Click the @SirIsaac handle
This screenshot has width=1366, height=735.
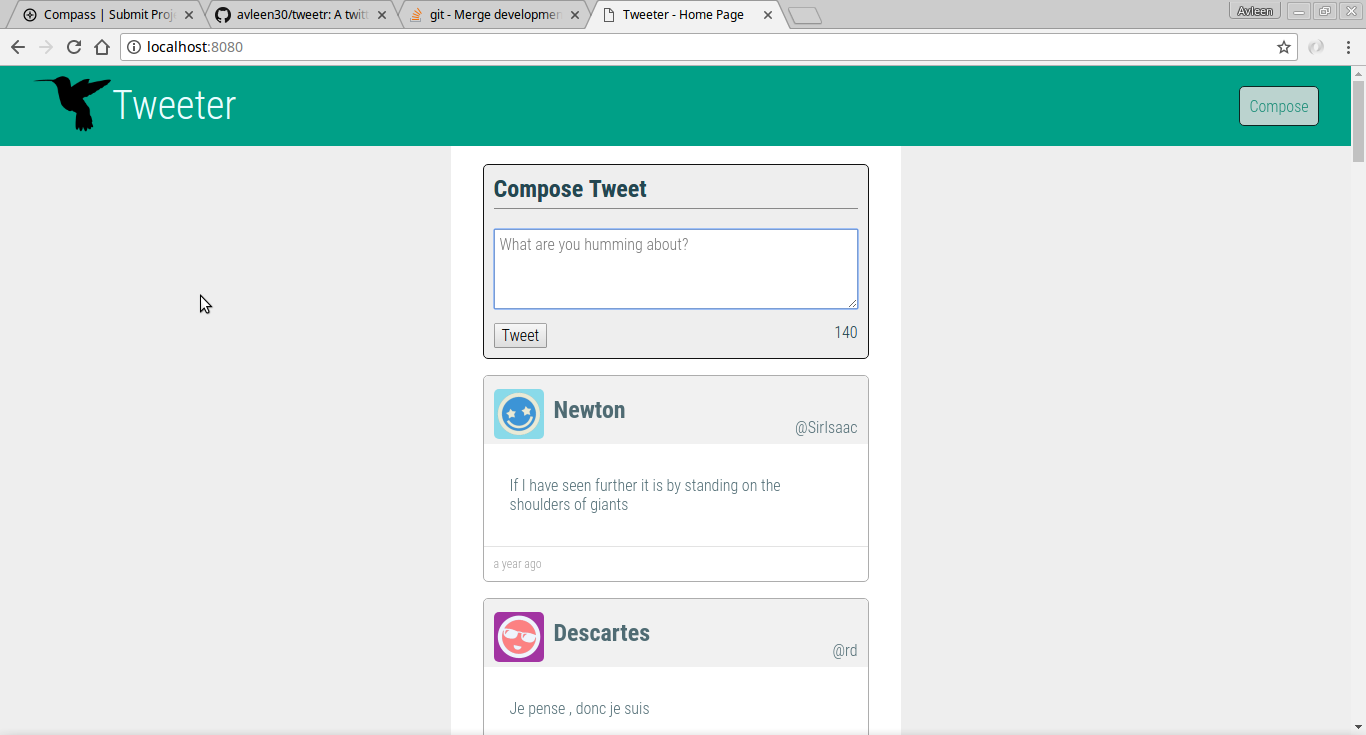click(826, 428)
